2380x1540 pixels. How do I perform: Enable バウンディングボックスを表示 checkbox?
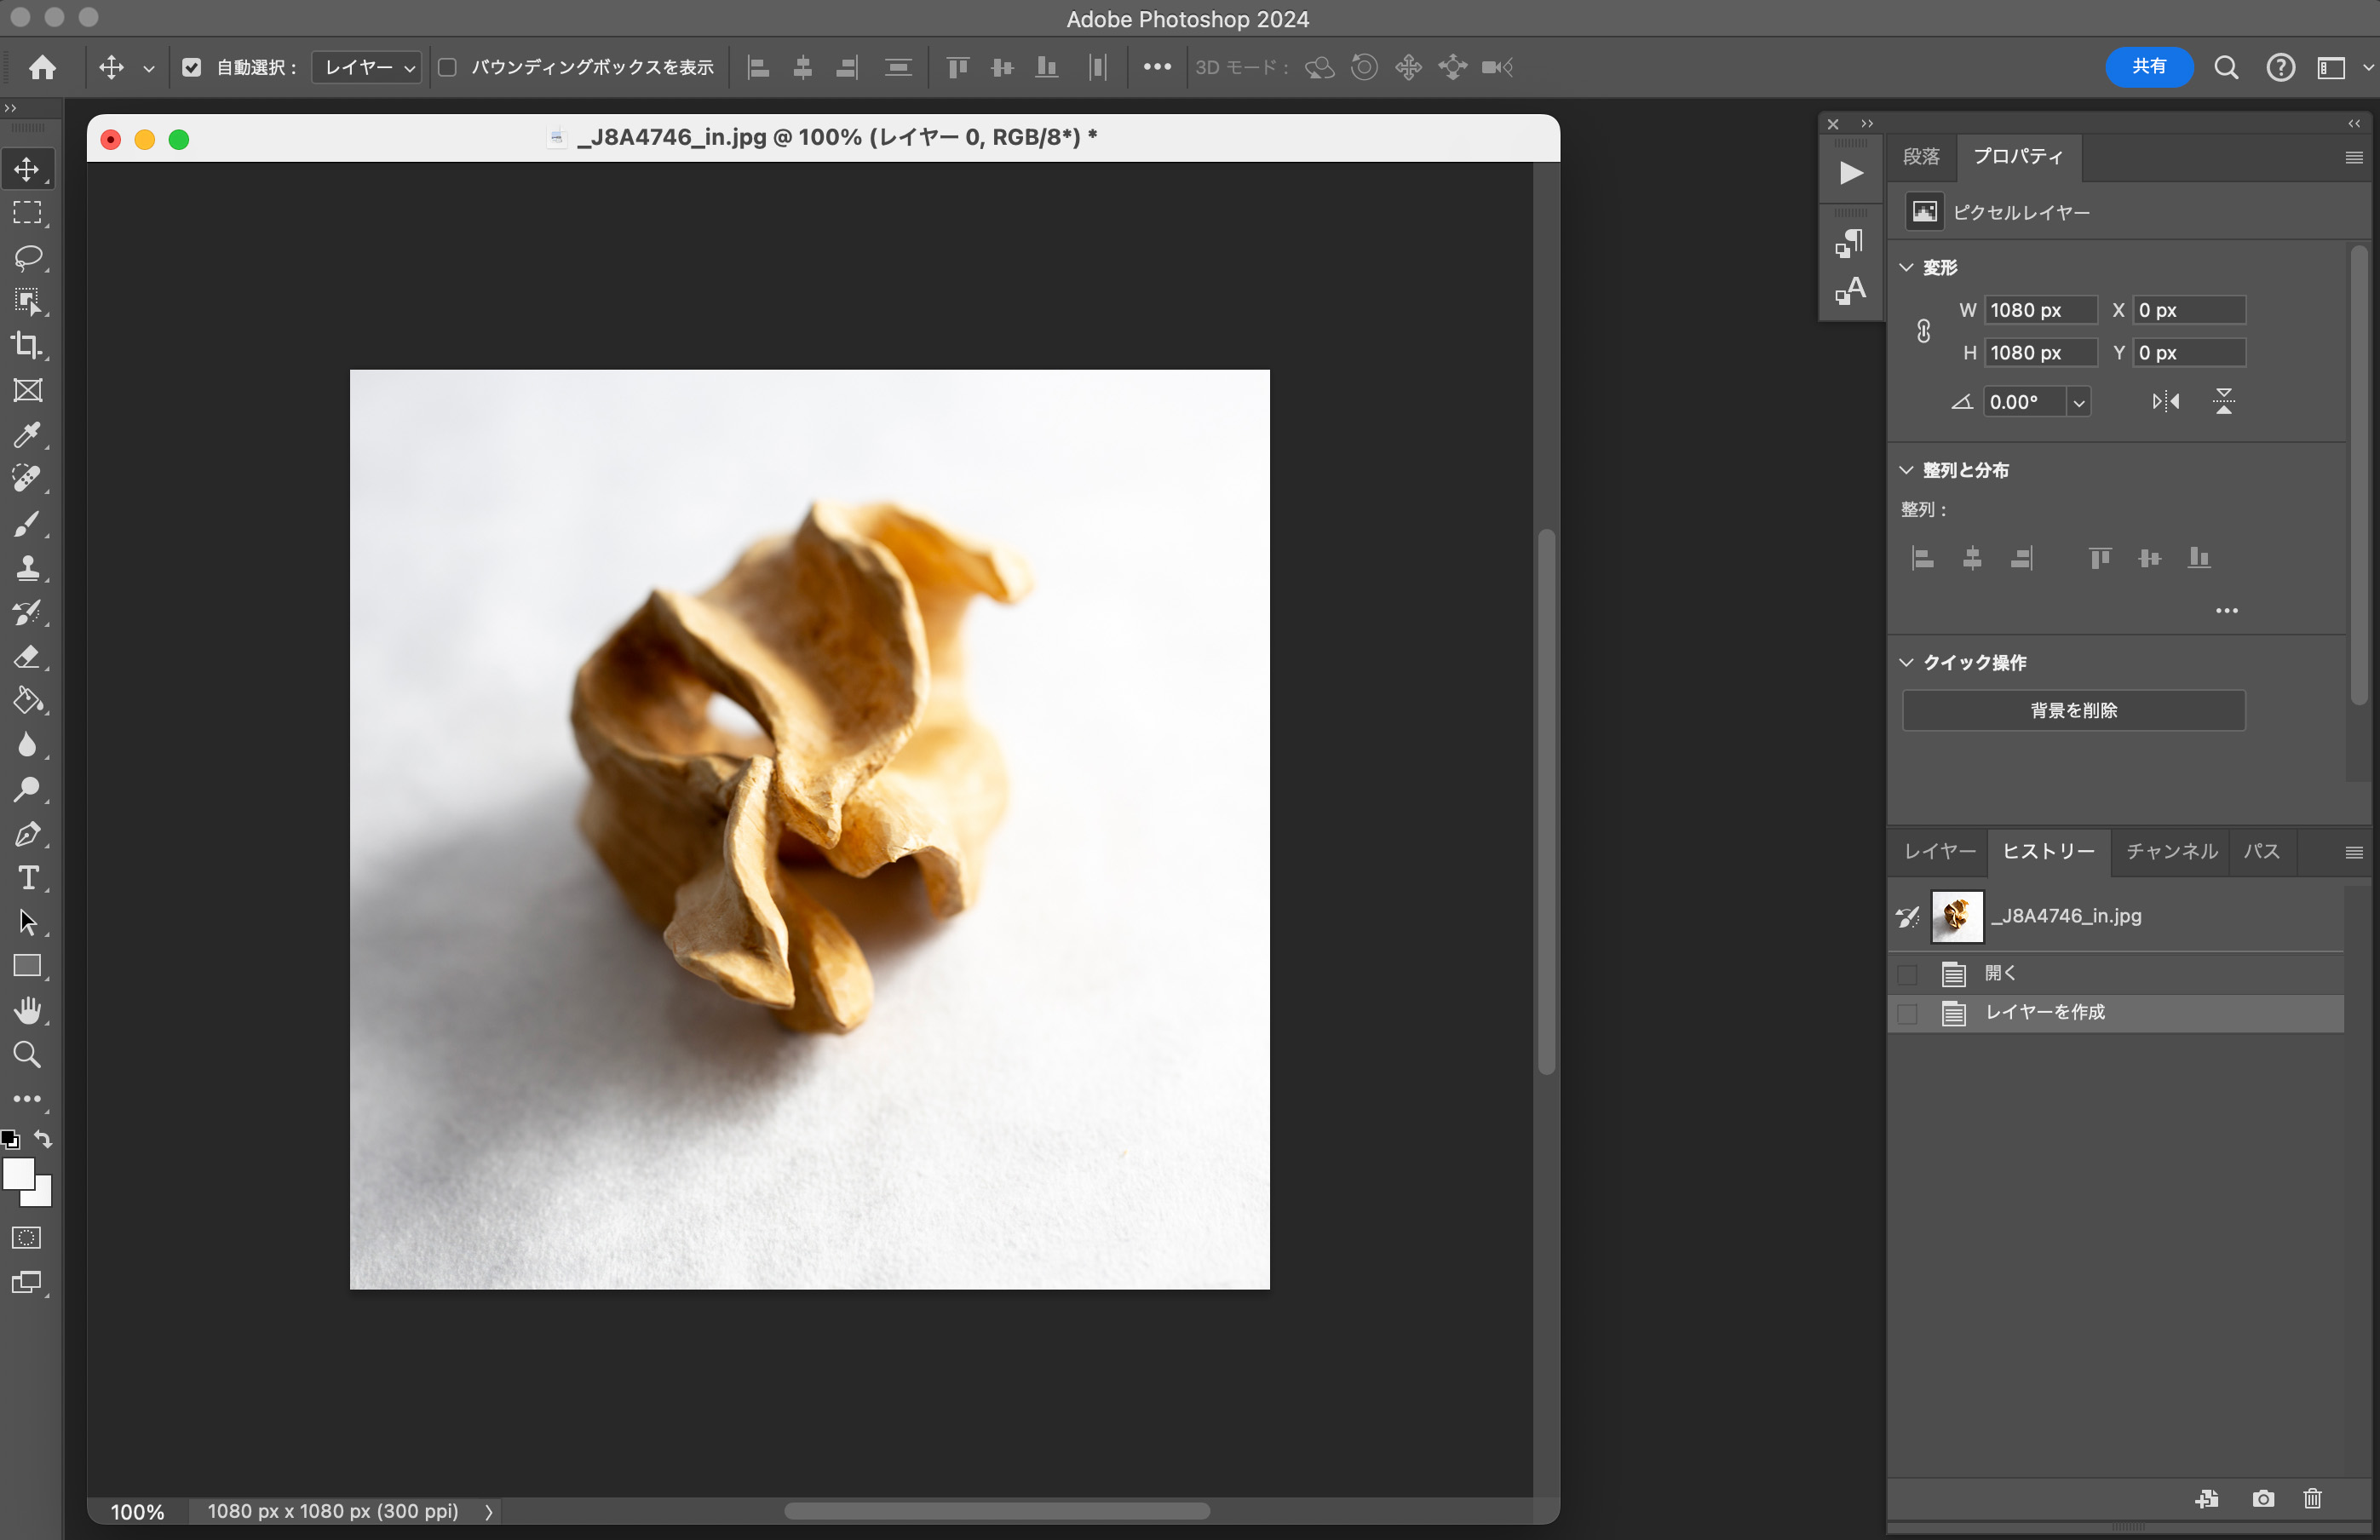point(448,67)
